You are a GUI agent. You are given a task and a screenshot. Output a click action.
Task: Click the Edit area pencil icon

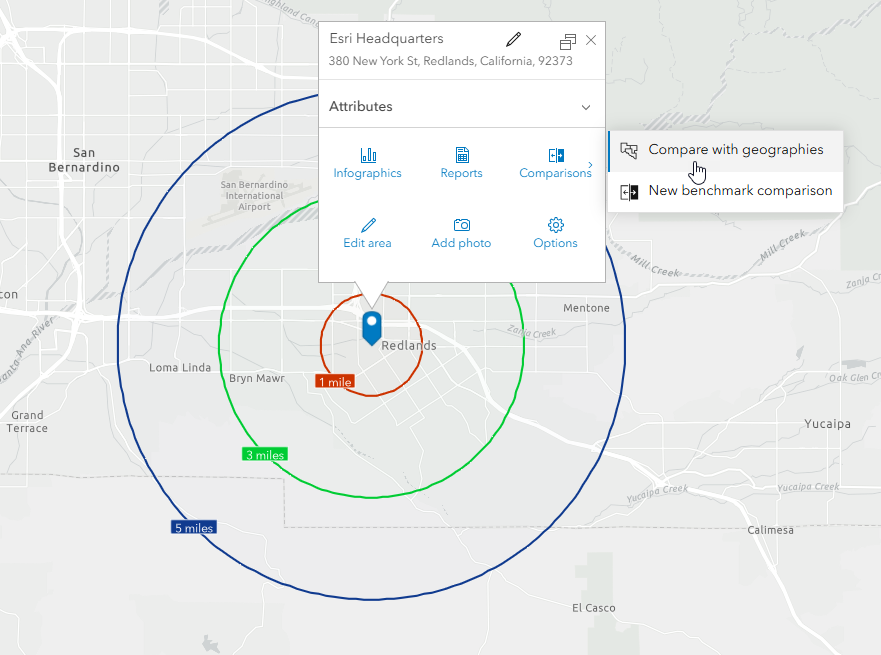click(369, 225)
